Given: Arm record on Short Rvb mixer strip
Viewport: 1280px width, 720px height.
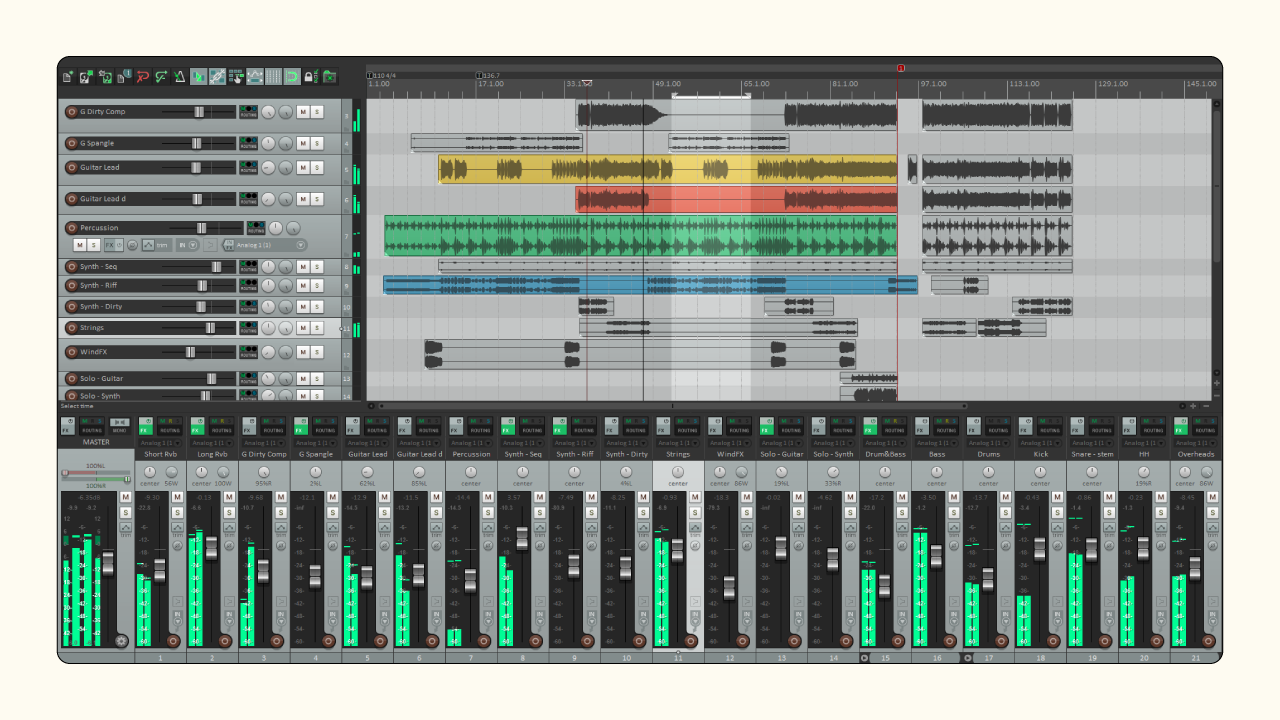Looking at the screenshot, I should (173, 641).
